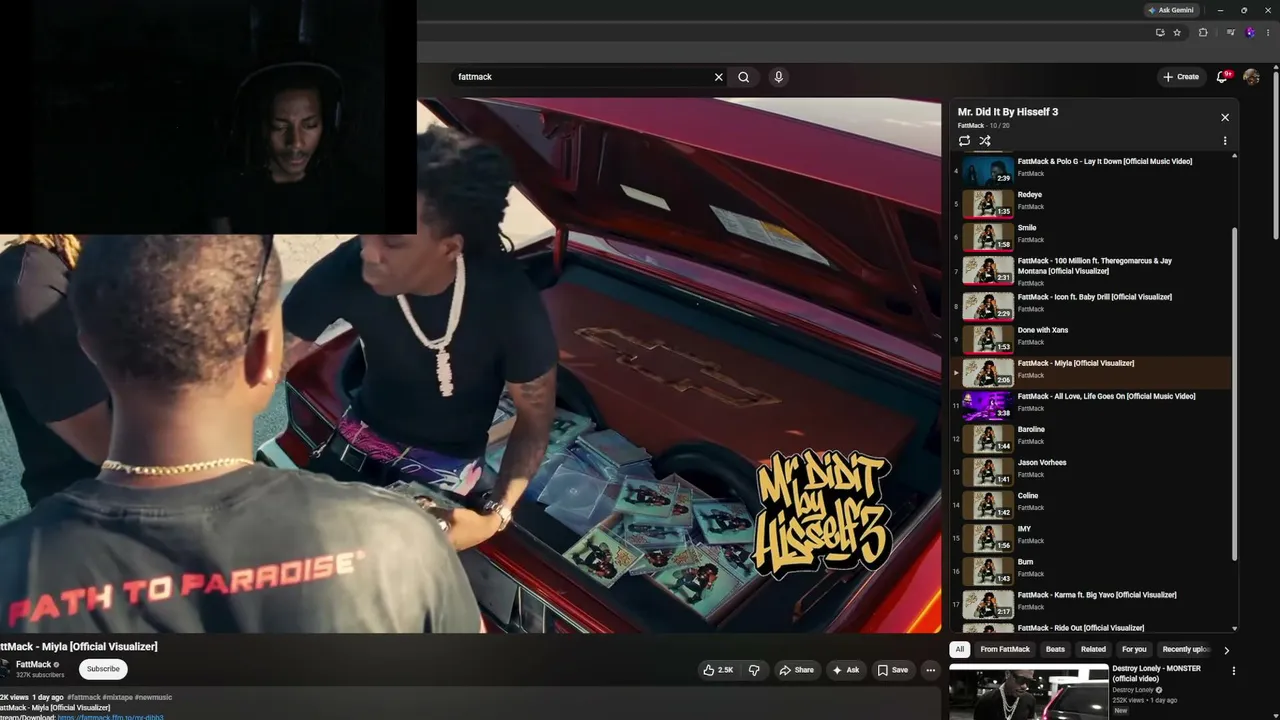Play Burn from the playlist
The image size is (1280, 720).
1091,570
